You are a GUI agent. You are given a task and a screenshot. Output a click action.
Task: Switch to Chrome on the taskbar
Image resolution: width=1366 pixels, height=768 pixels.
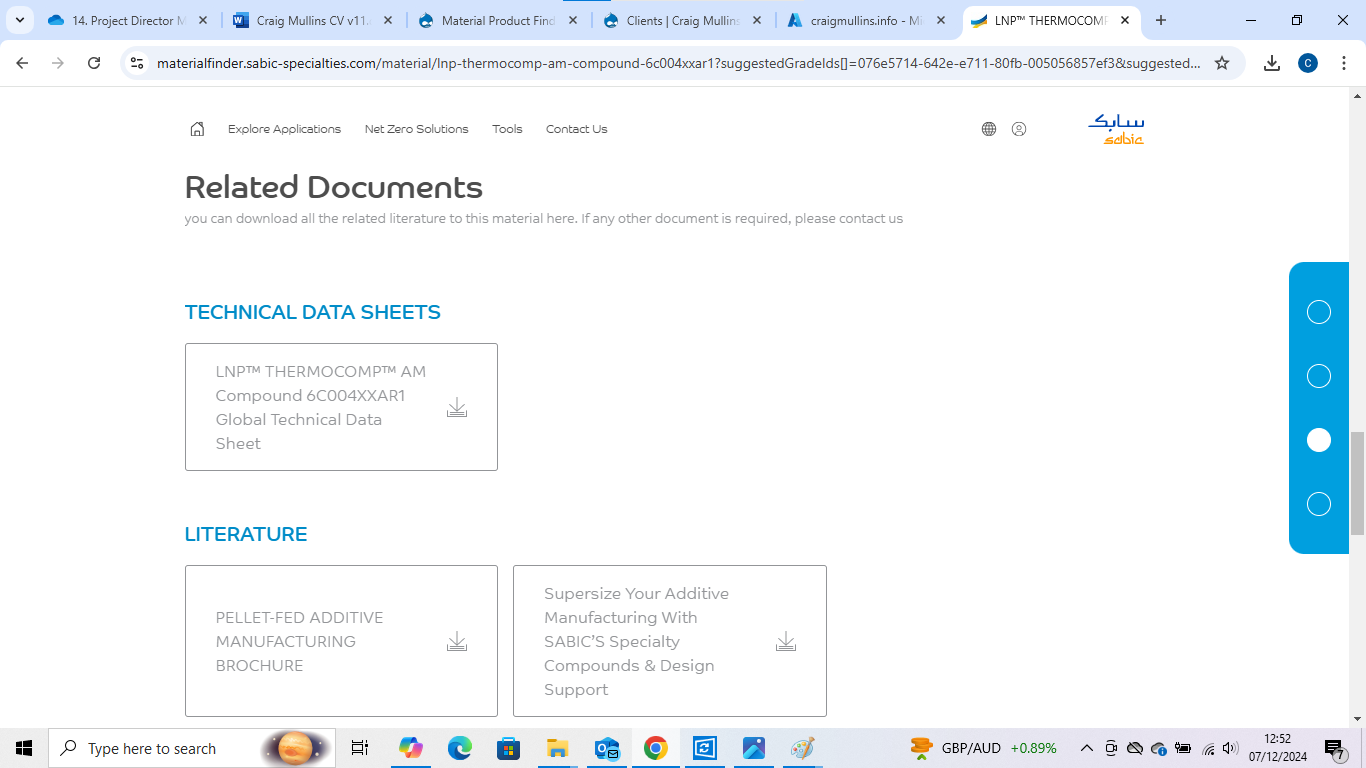click(656, 748)
